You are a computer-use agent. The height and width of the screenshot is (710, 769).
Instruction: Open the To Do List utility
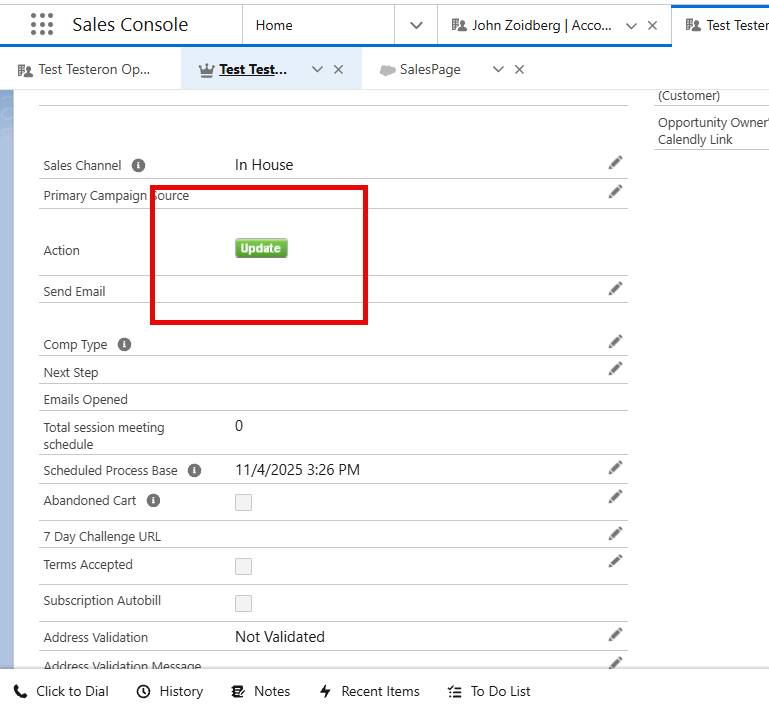(x=489, y=691)
